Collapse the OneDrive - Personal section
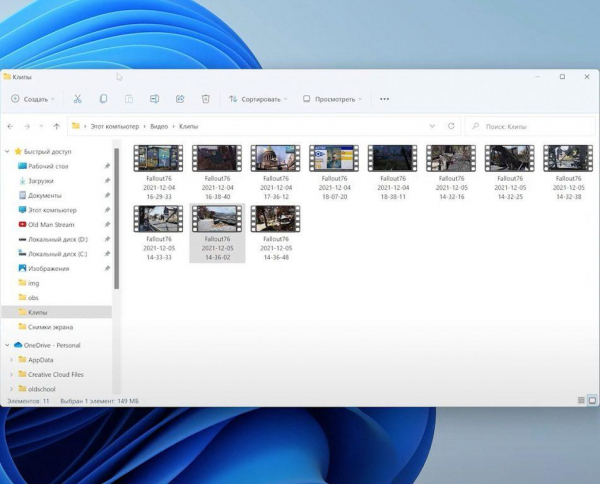The width and height of the screenshot is (600, 484). pyautogui.click(x=7, y=345)
